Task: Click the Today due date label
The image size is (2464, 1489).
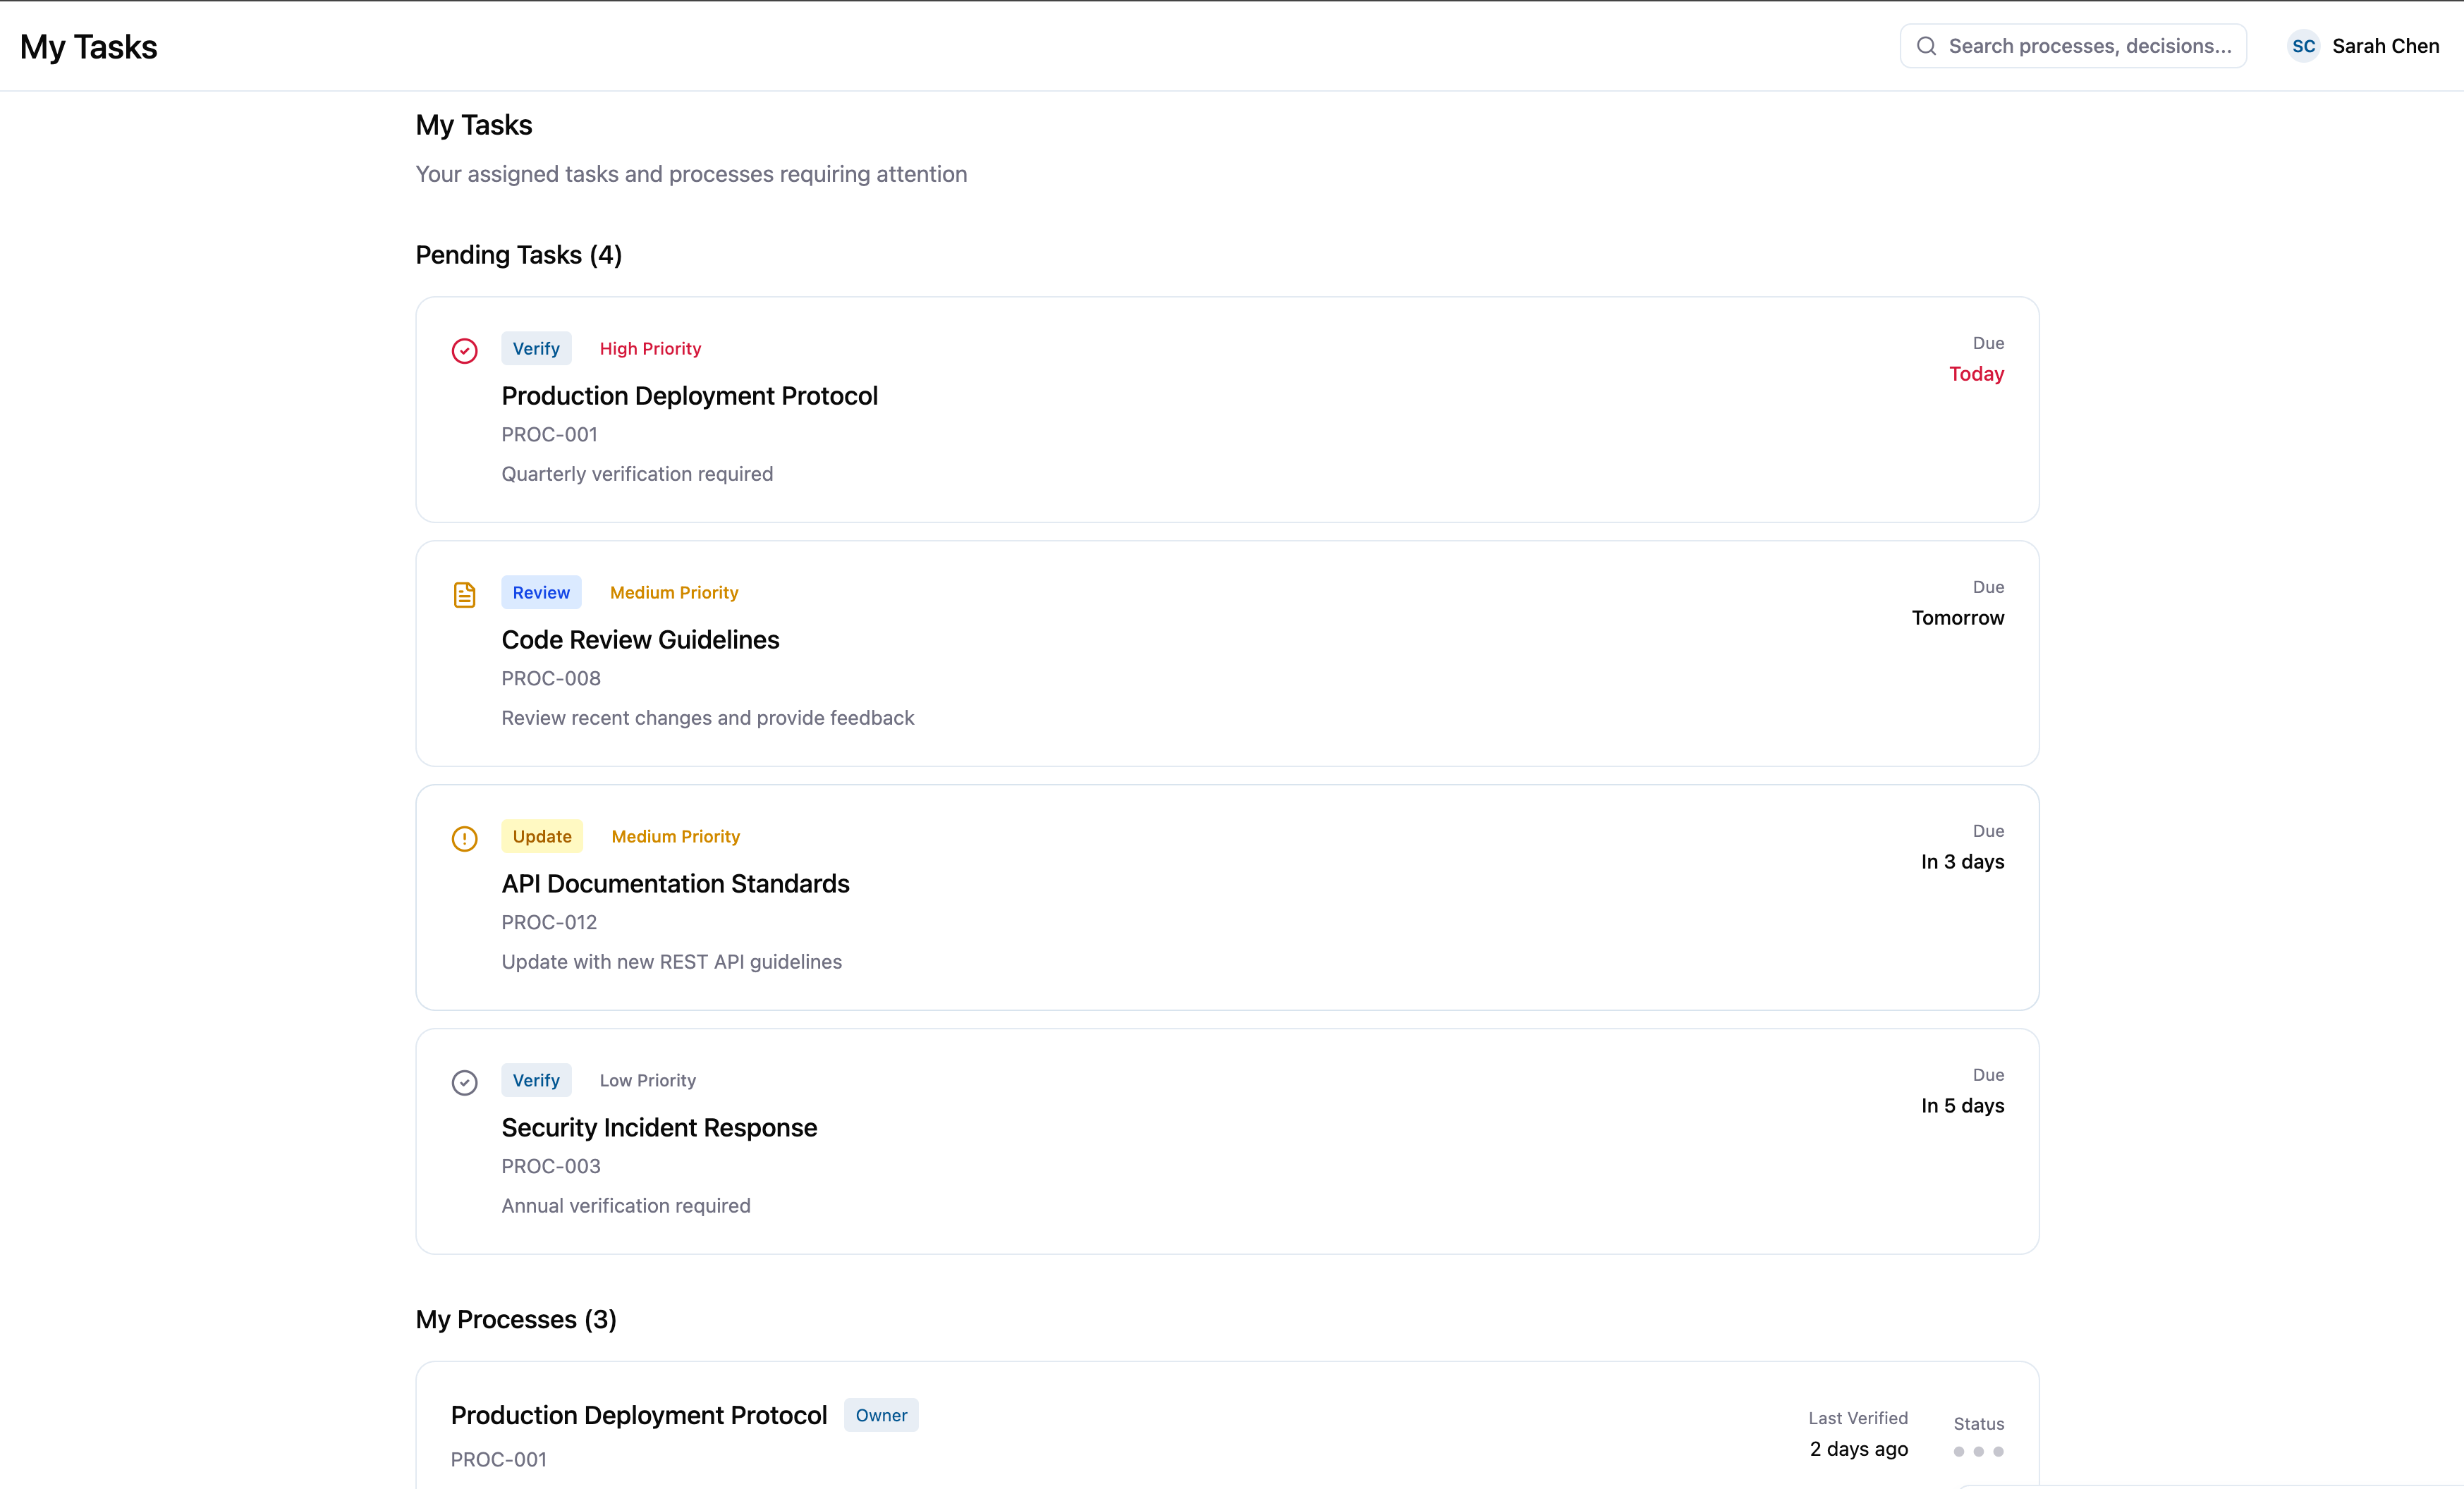Action: (x=1976, y=374)
